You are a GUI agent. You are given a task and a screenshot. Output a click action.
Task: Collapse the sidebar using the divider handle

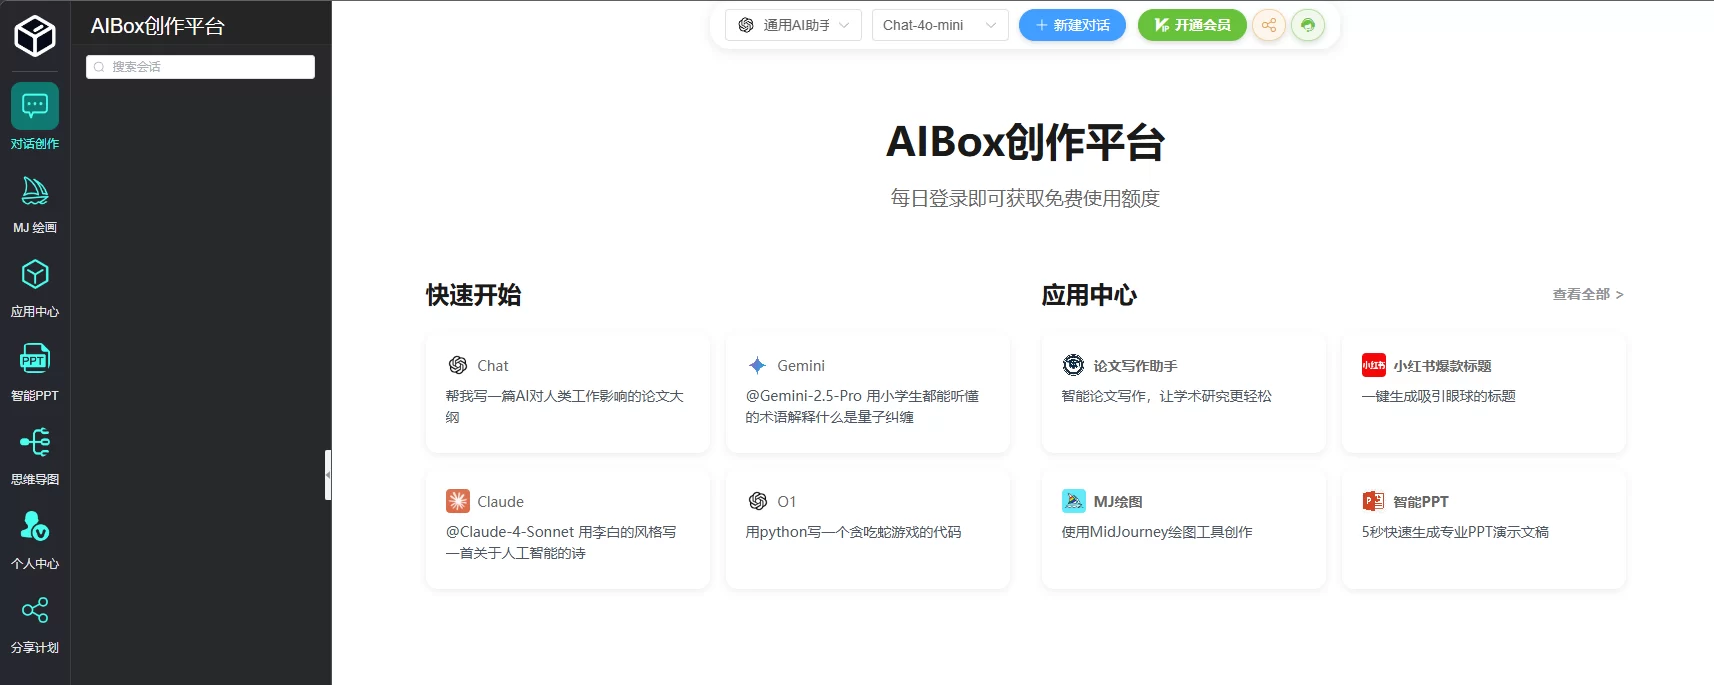pyautogui.click(x=328, y=475)
